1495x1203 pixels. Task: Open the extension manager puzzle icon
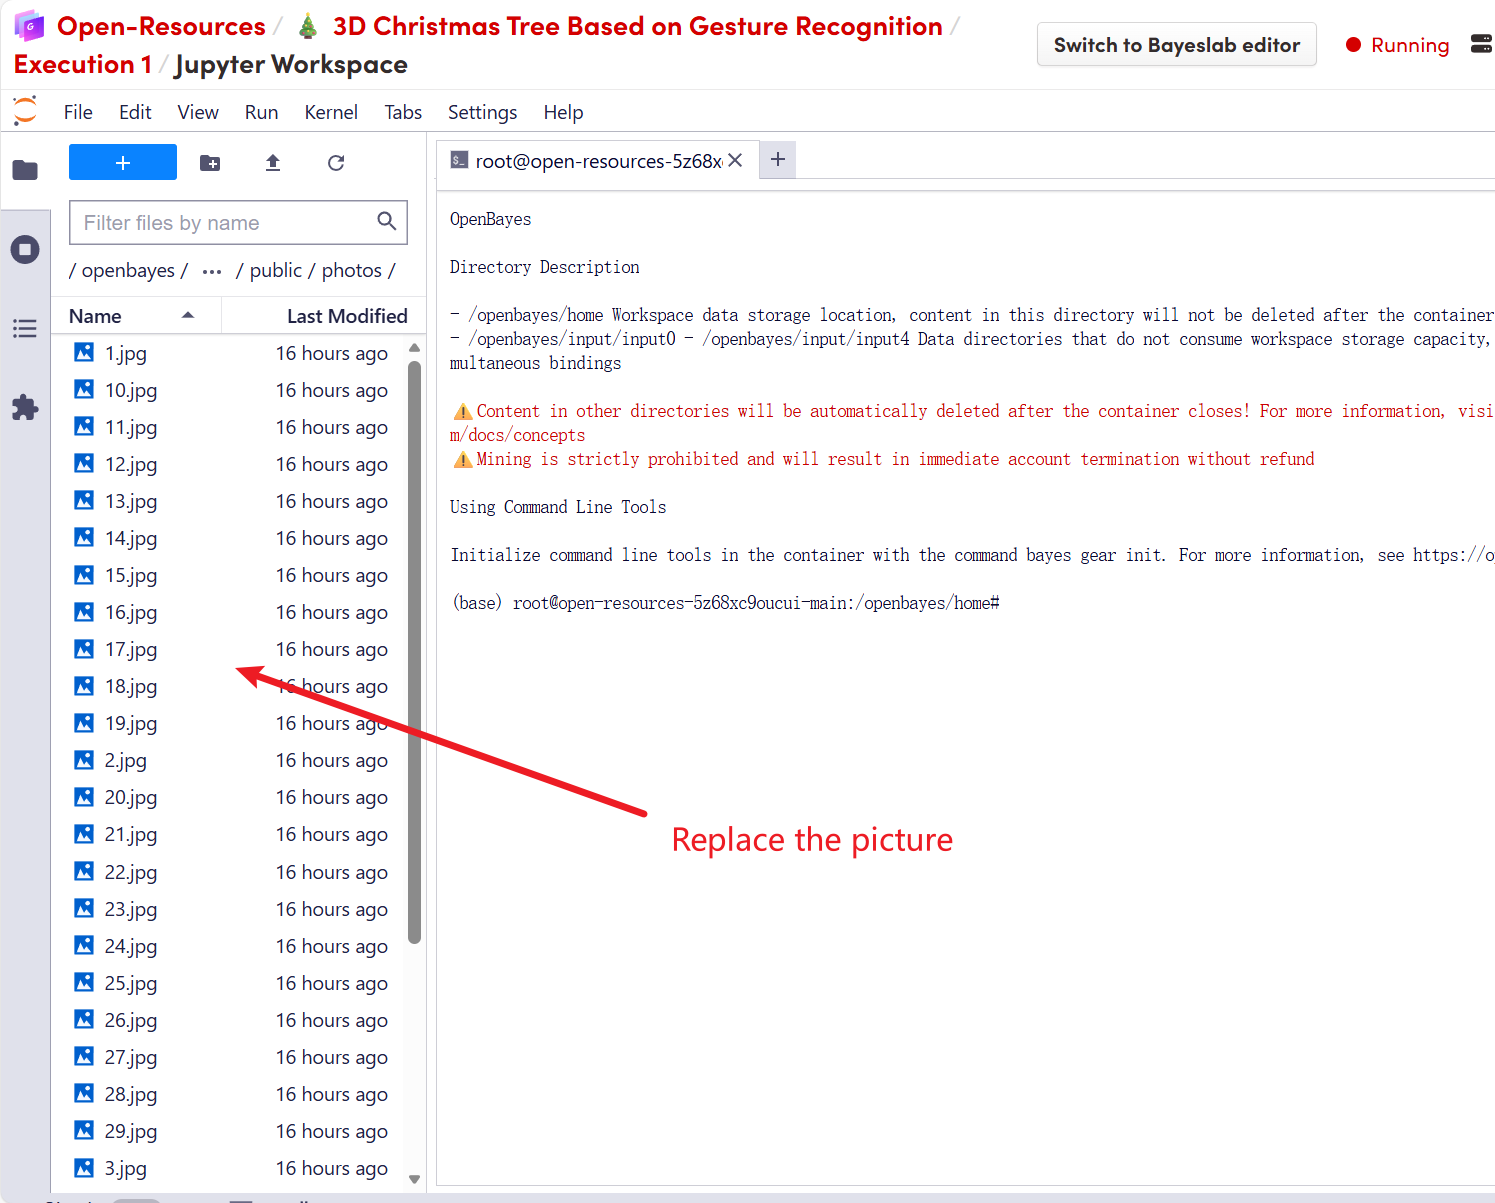tap(25, 407)
